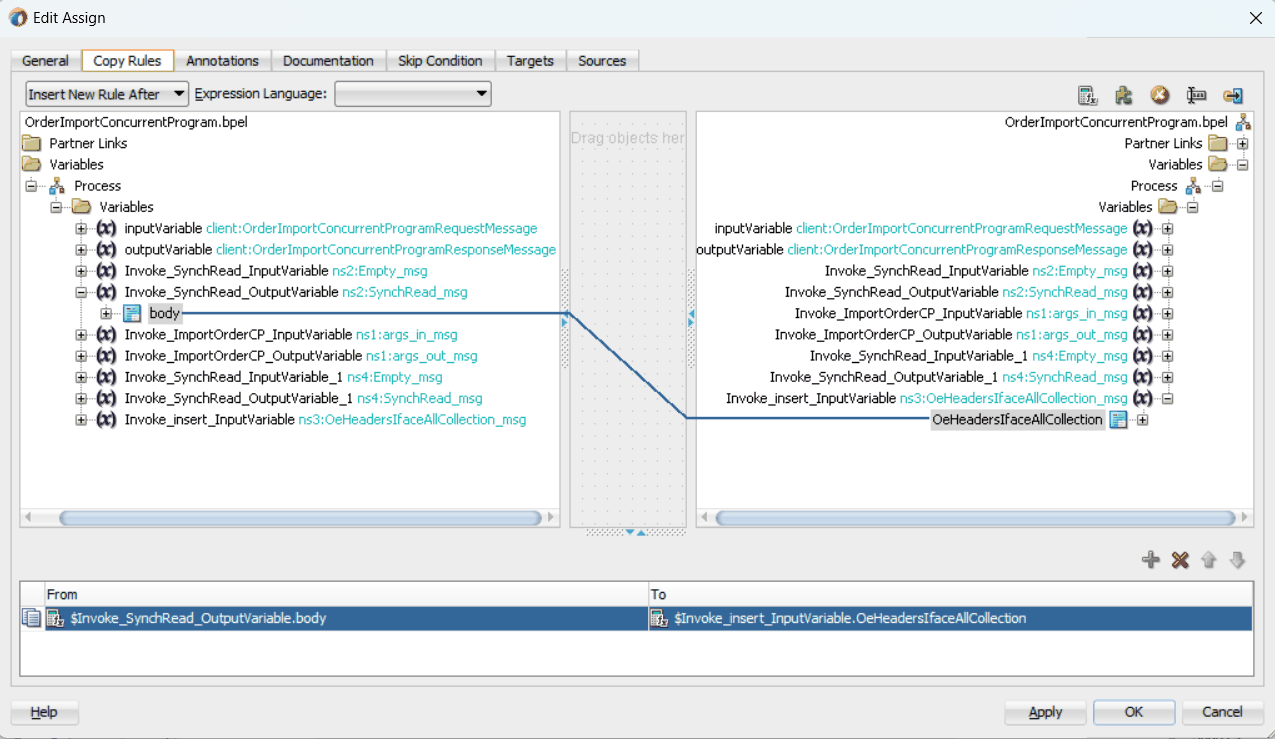Go to the Skip Condition tab
The width and height of the screenshot is (1275, 739).
(440, 61)
